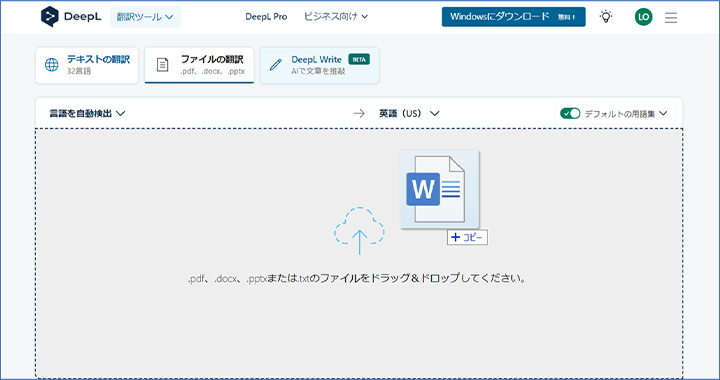
Task: Click the swap arrow between languages
Action: (x=359, y=113)
